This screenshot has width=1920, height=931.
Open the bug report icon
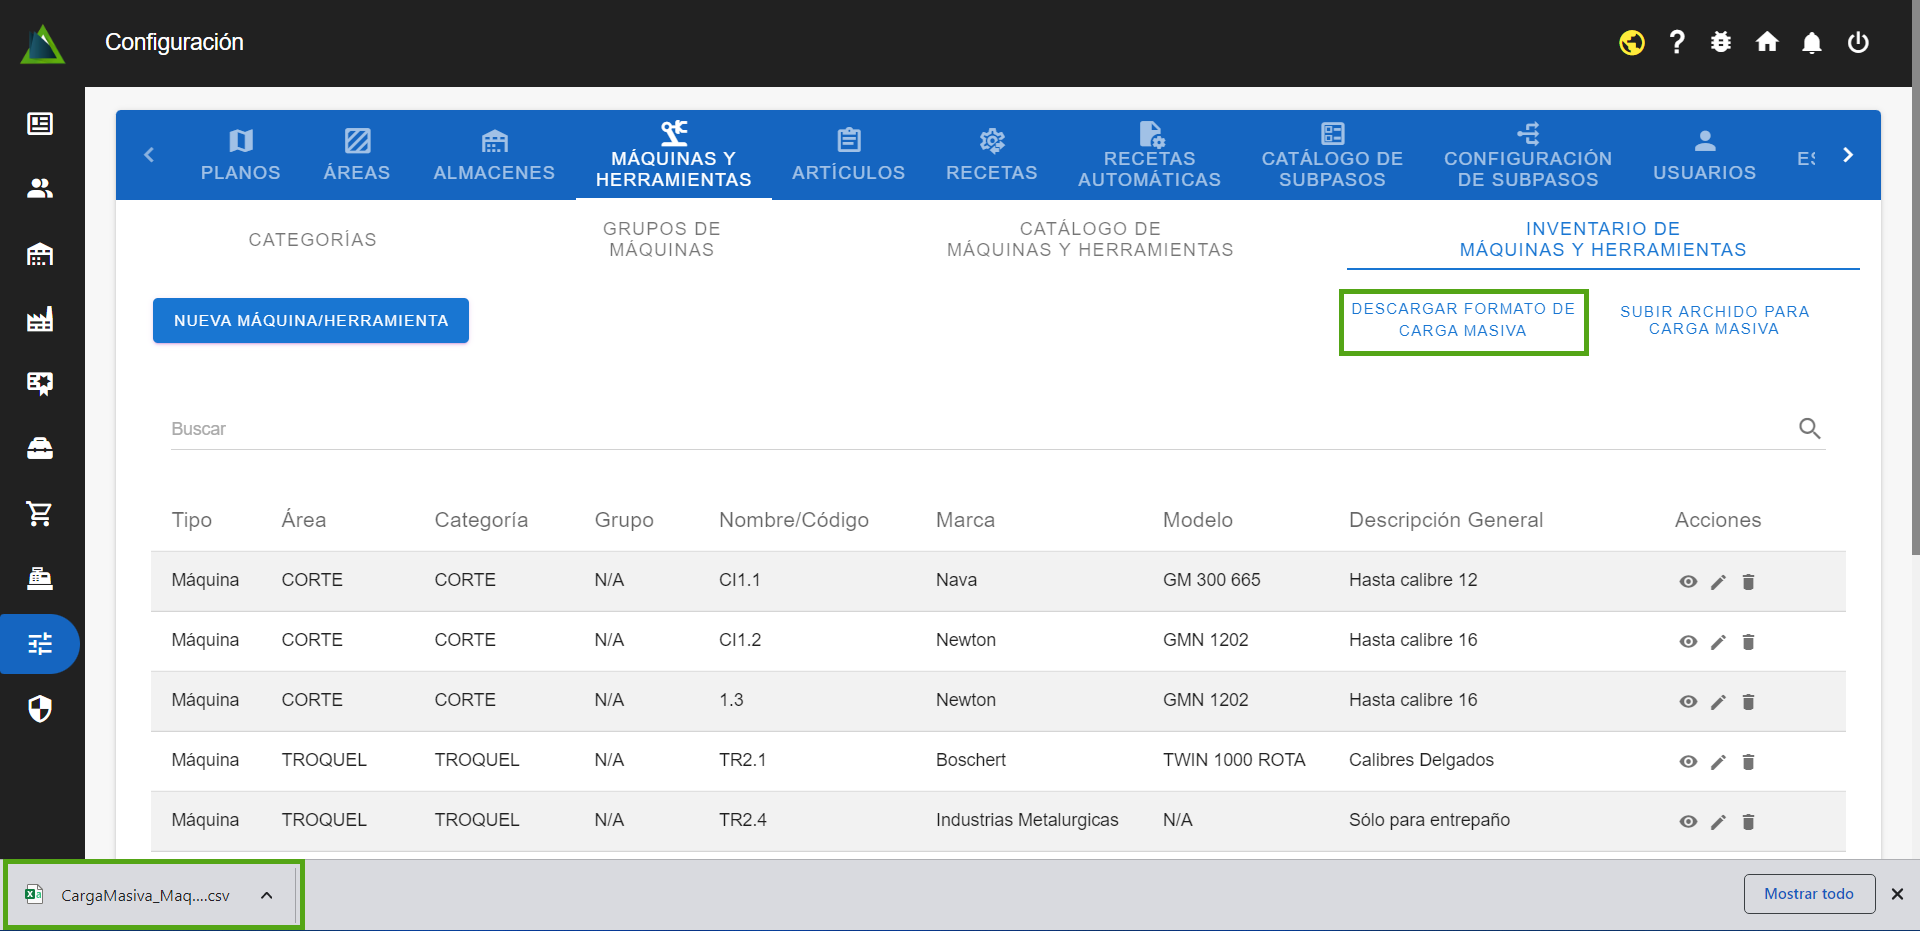pos(1721,42)
